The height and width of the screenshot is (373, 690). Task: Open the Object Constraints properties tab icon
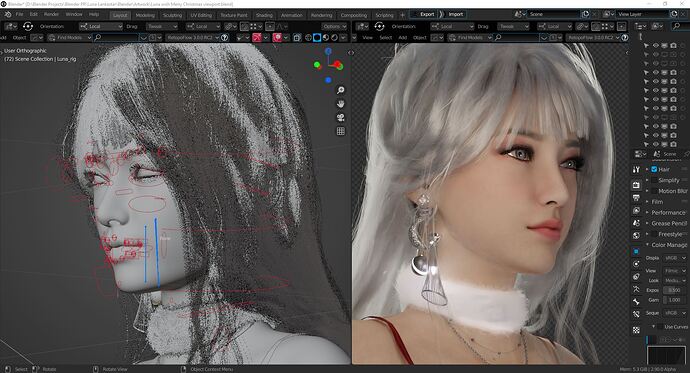[x=636, y=277]
